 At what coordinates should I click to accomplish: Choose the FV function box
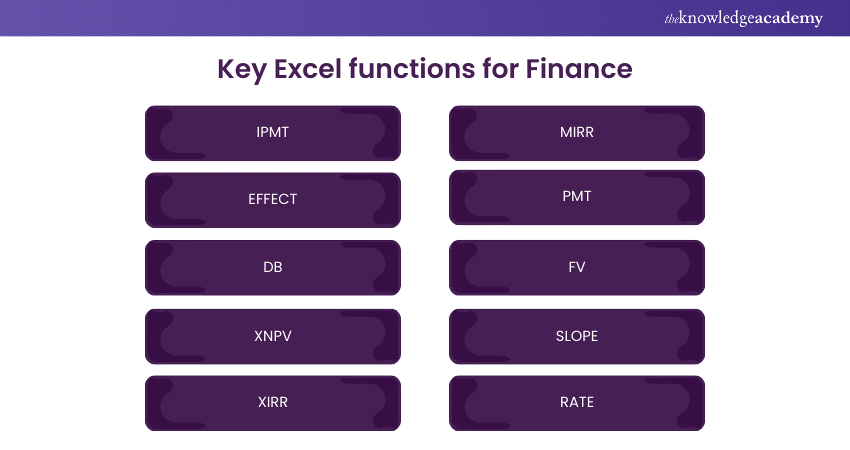point(576,267)
